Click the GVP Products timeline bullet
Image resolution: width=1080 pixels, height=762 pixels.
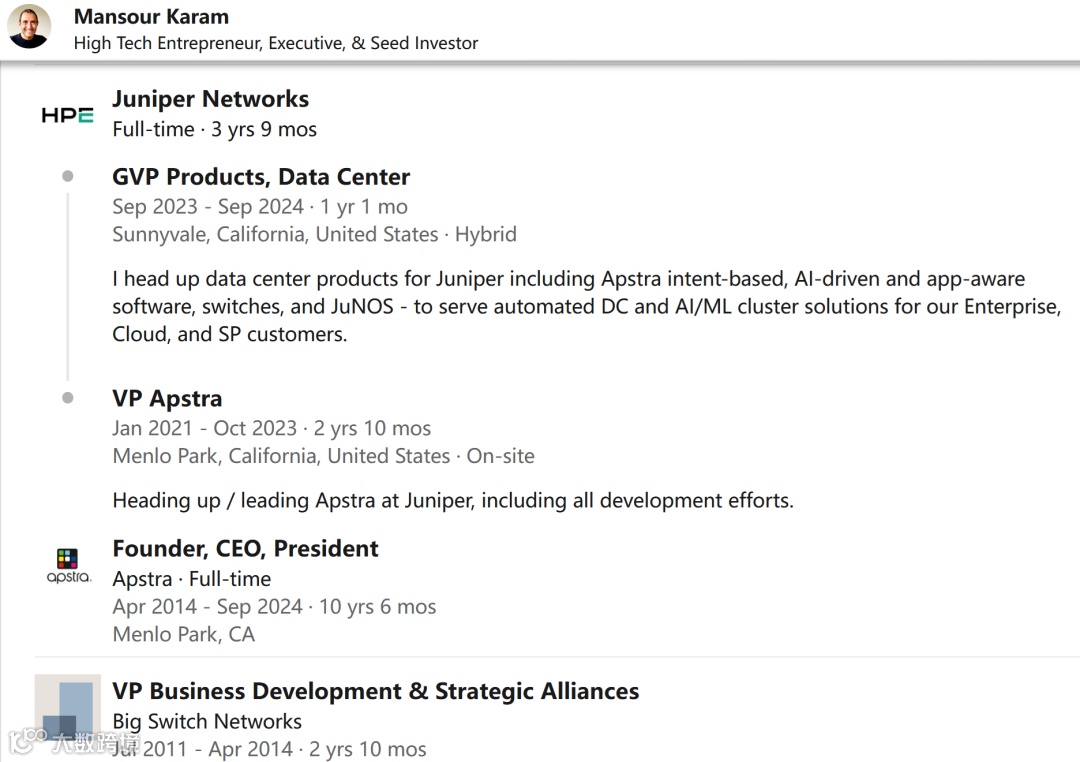pyautogui.click(x=68, y=176)
